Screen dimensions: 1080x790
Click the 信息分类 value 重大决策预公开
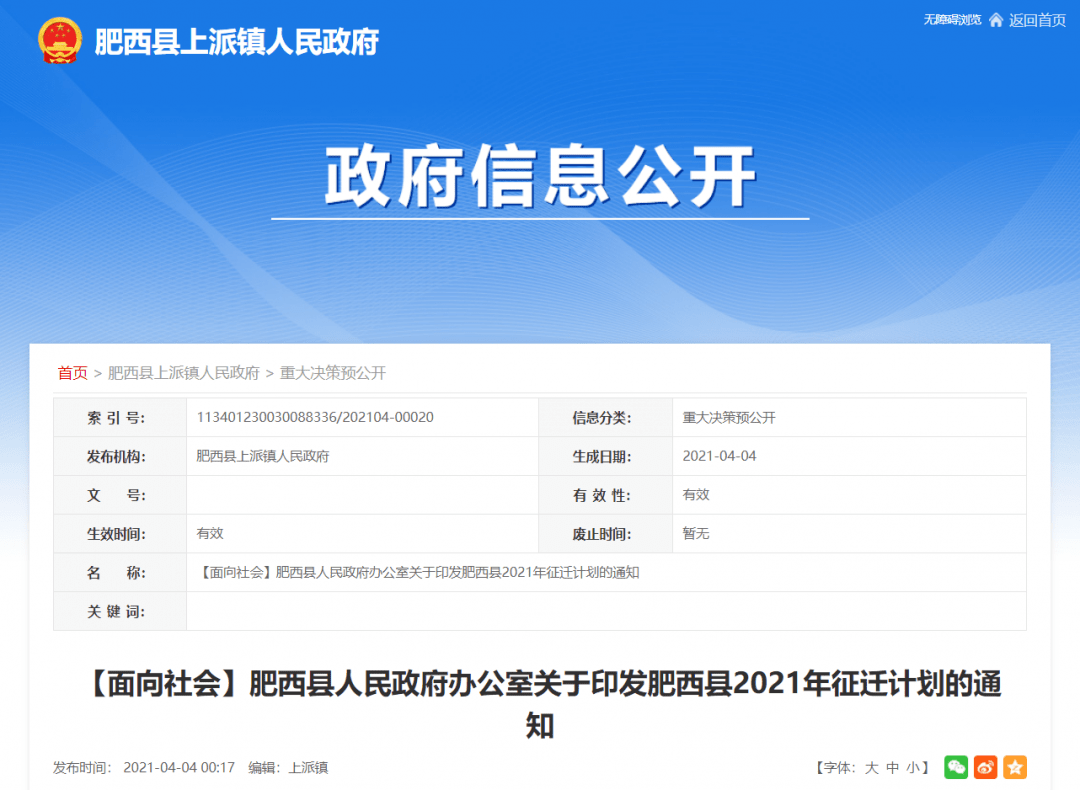[x=727, y=417]
